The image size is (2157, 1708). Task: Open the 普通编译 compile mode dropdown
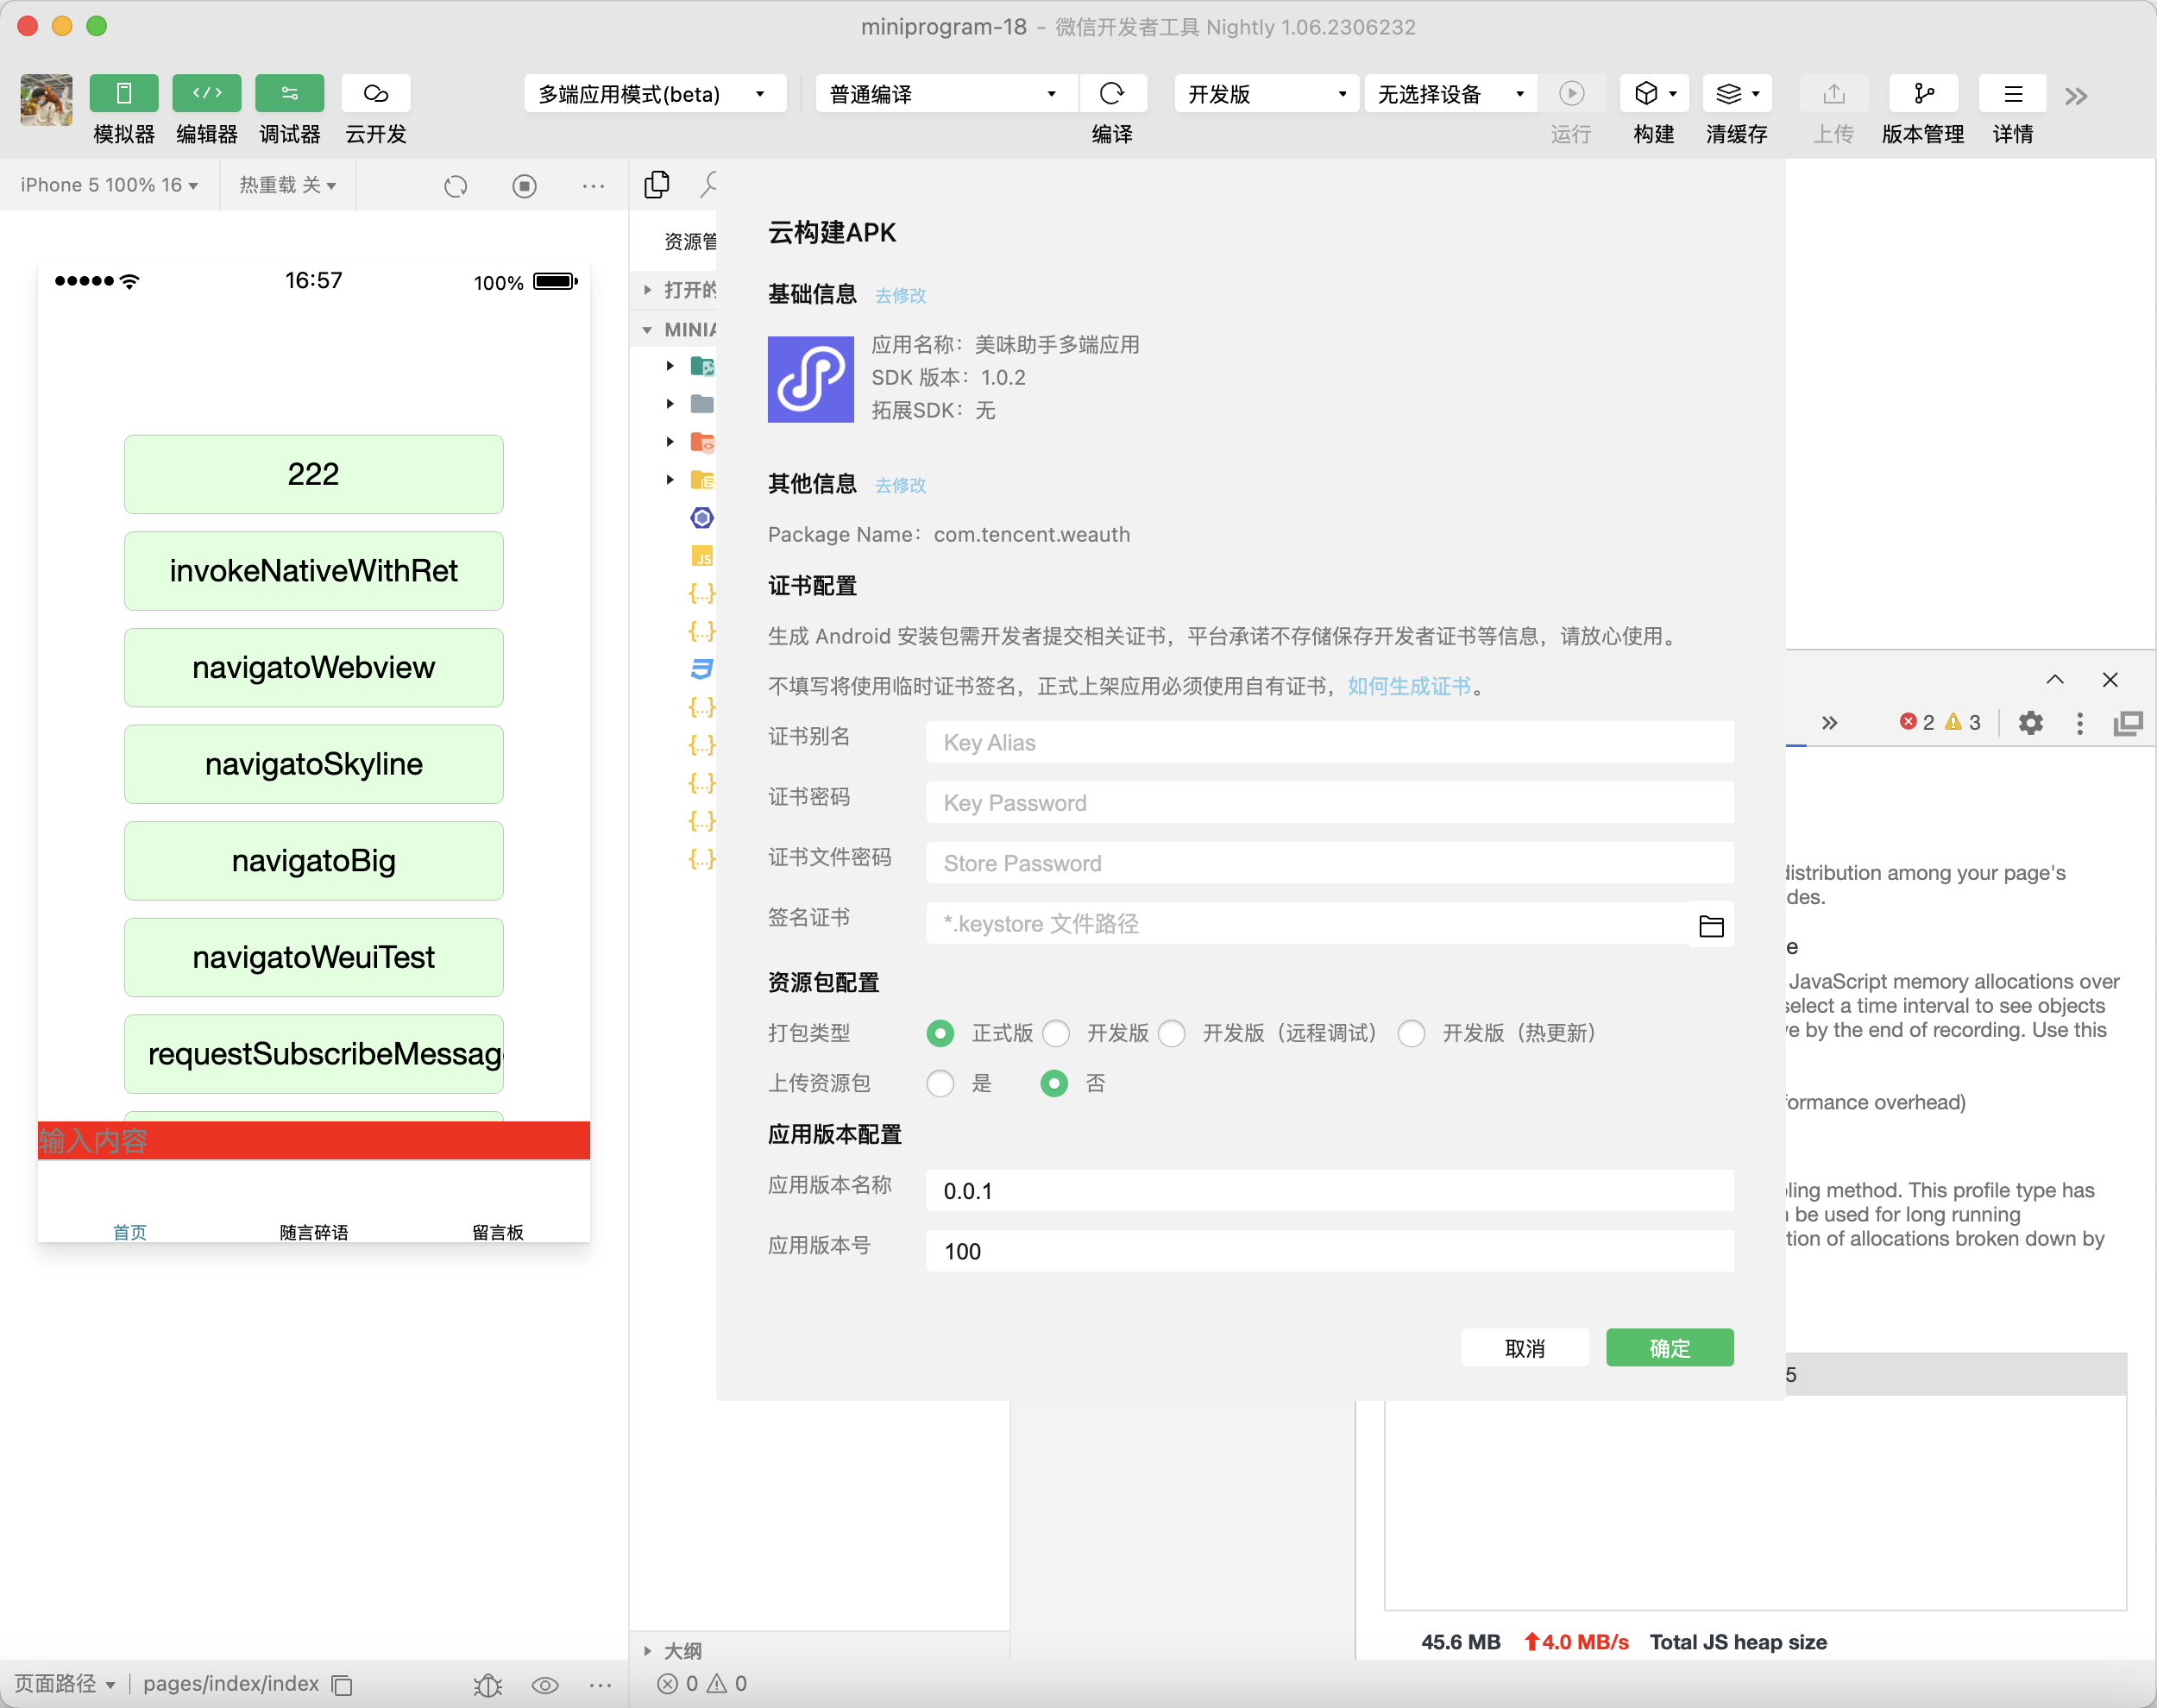[x=944, y=94]
